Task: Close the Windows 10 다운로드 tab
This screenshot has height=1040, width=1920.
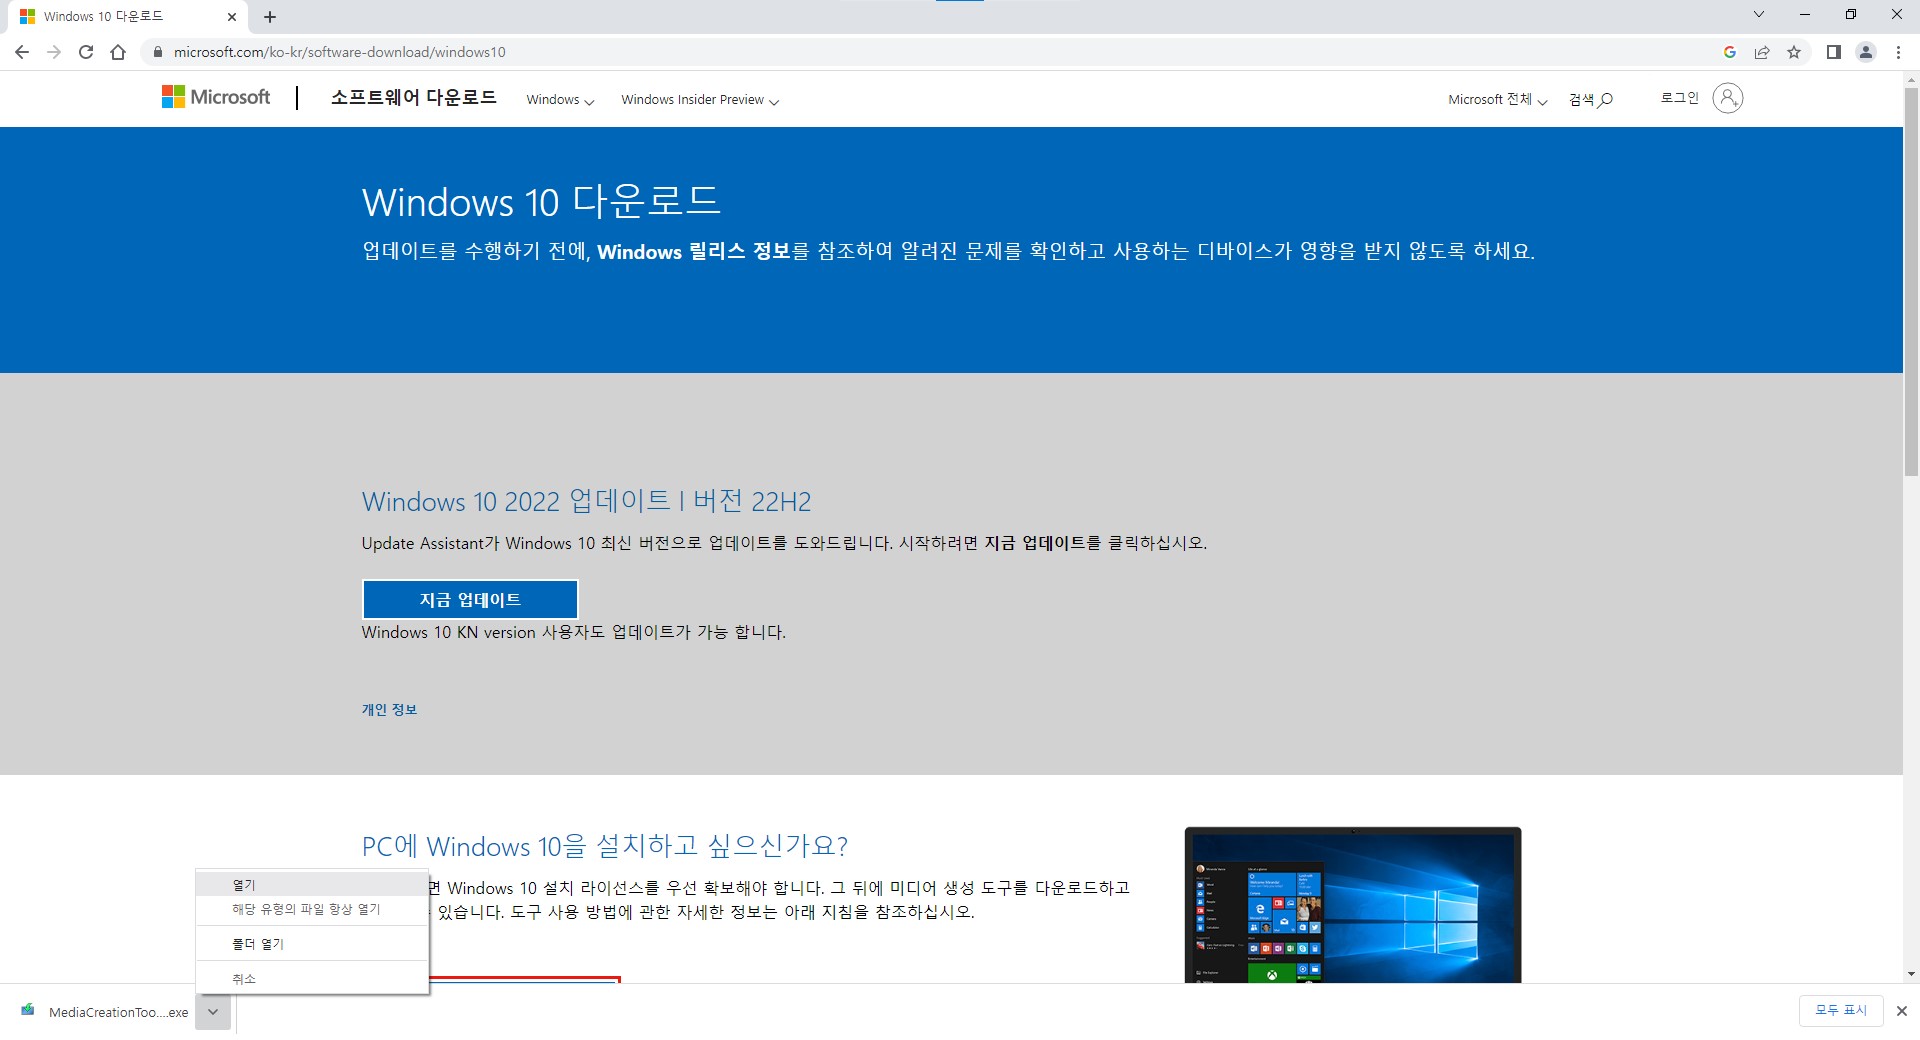Action: click(232, 17)
